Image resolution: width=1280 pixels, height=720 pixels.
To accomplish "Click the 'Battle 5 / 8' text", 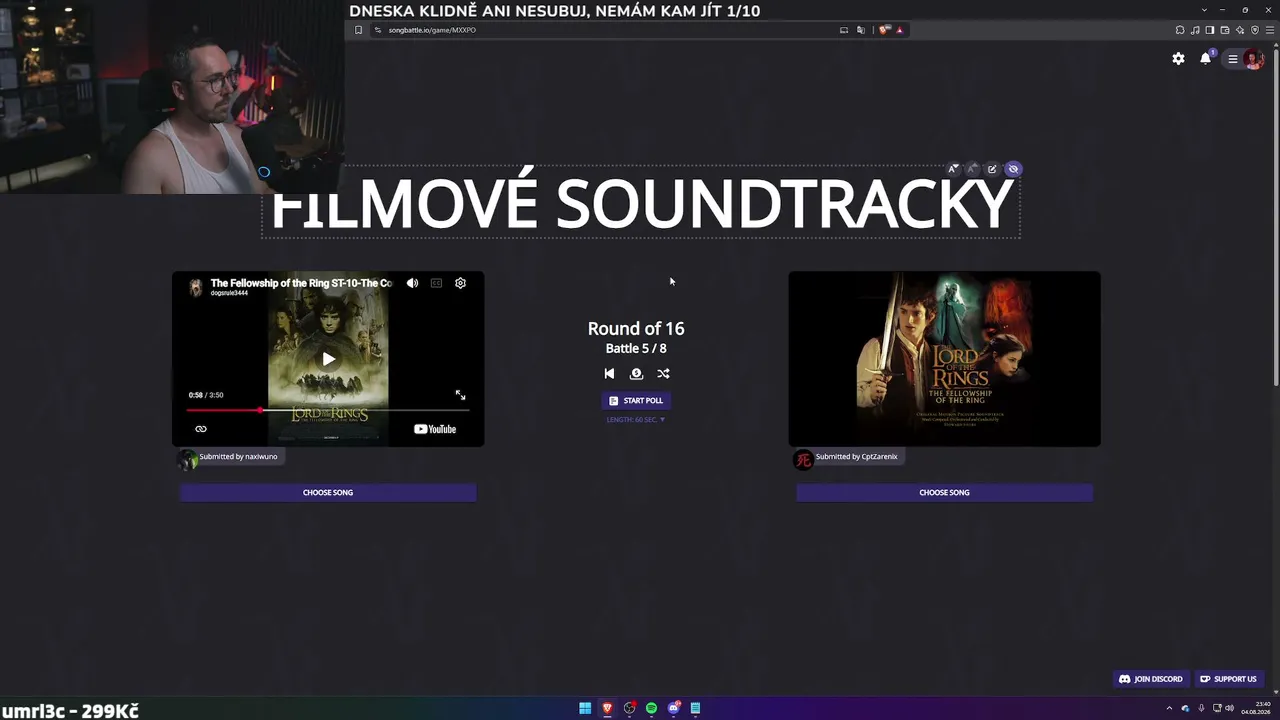I will point(636,348).
